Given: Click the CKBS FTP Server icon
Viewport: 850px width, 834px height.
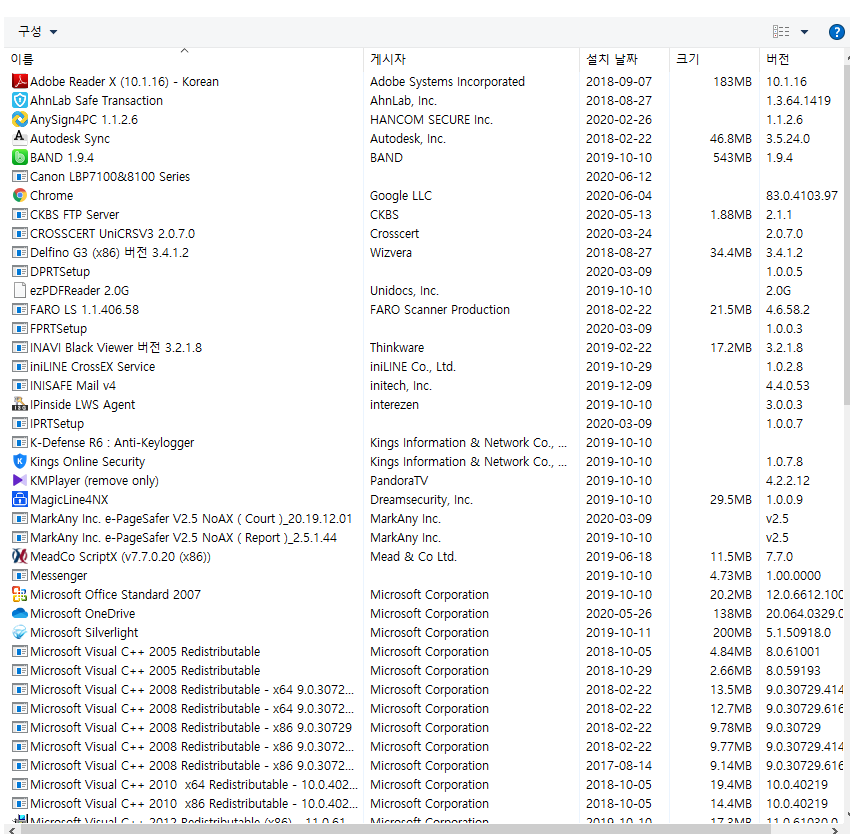Looking at the screenshot, I should [20, 214].
